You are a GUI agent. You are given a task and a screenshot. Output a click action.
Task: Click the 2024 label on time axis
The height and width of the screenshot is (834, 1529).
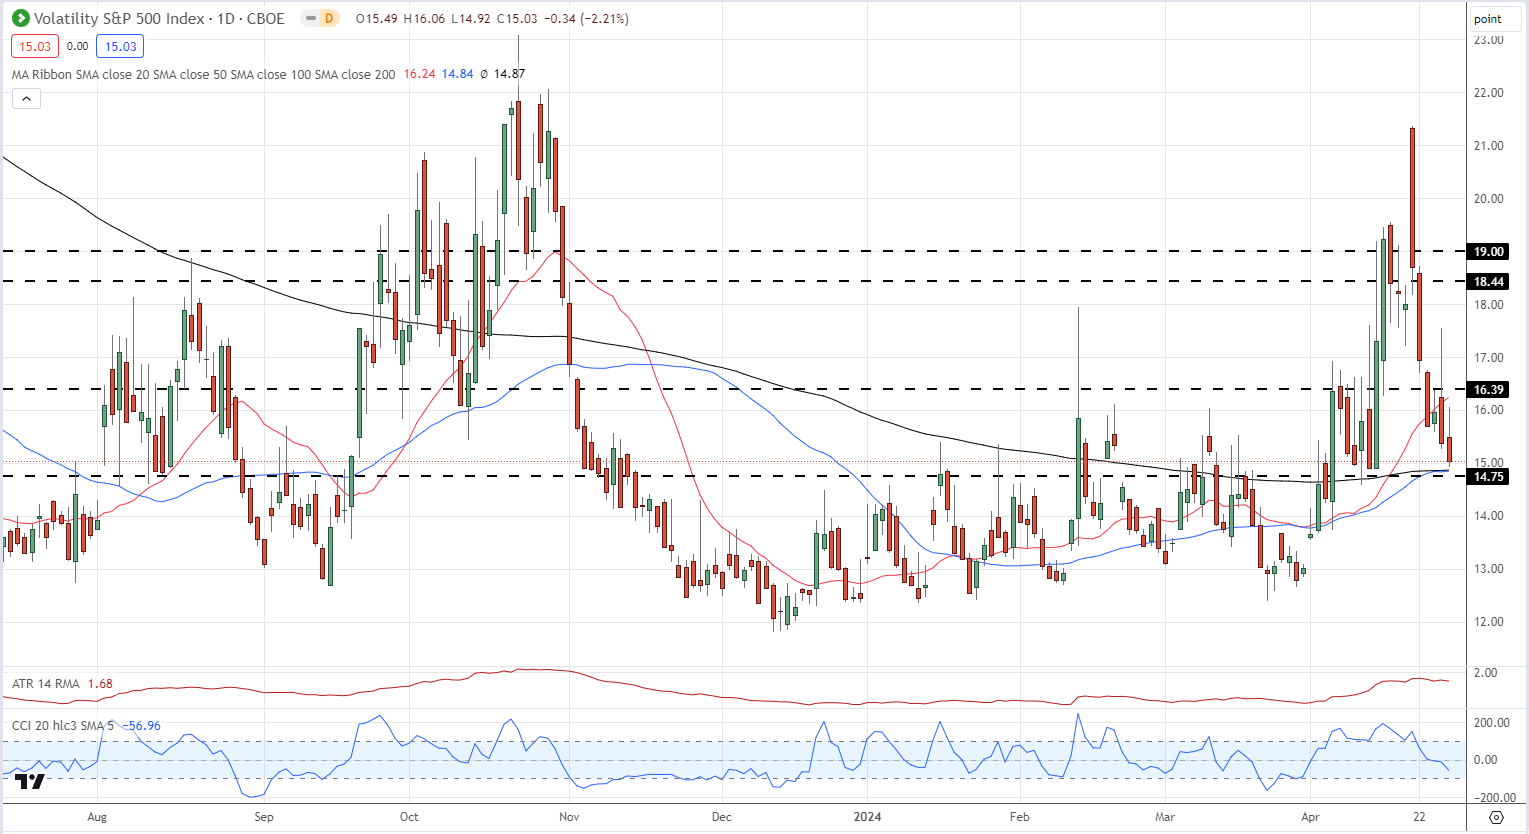click(867, 817)
